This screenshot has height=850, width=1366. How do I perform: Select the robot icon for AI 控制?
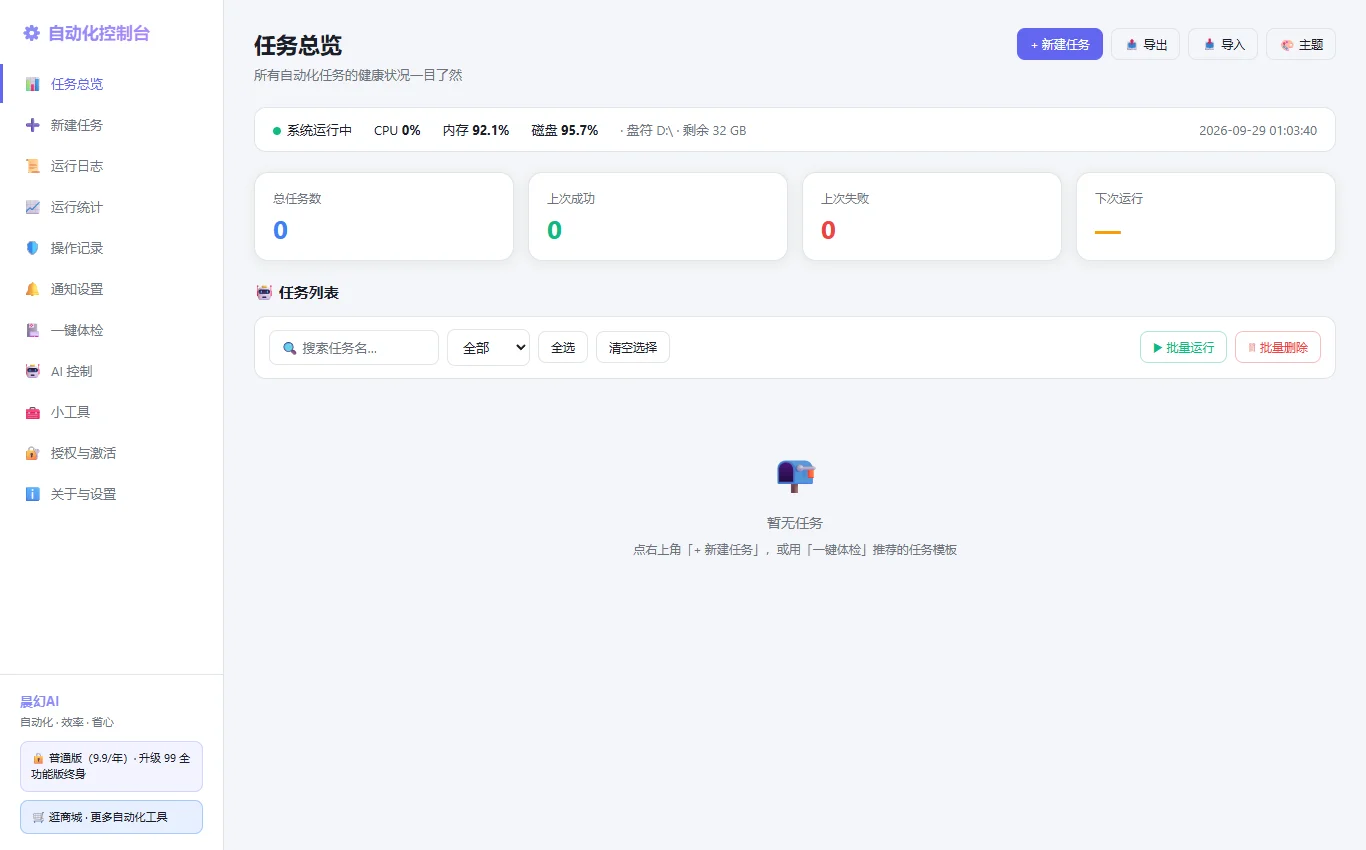tap(33, 371)
